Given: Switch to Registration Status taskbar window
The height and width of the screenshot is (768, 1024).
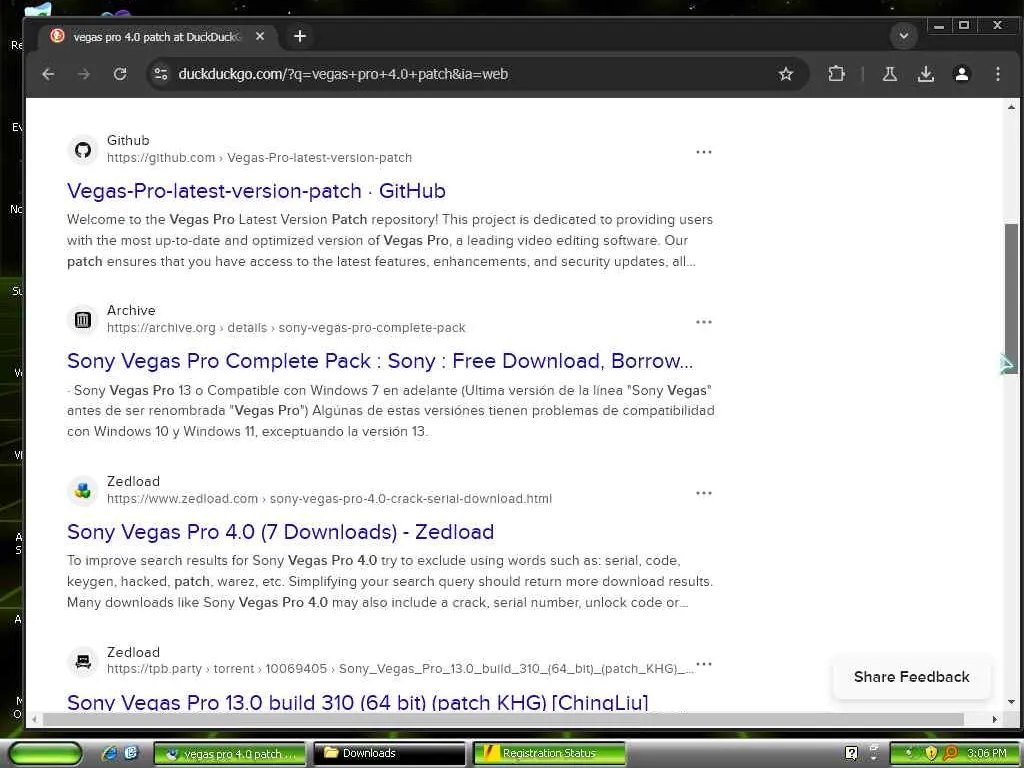Looking at the screenshot, I should click(549, 753).
